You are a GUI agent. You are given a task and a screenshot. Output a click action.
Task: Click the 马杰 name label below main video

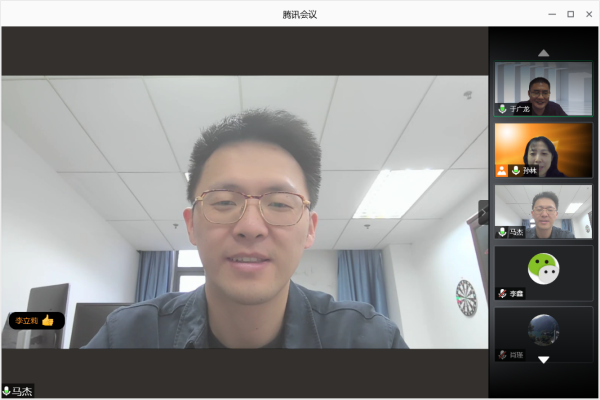tap(22, 391)
